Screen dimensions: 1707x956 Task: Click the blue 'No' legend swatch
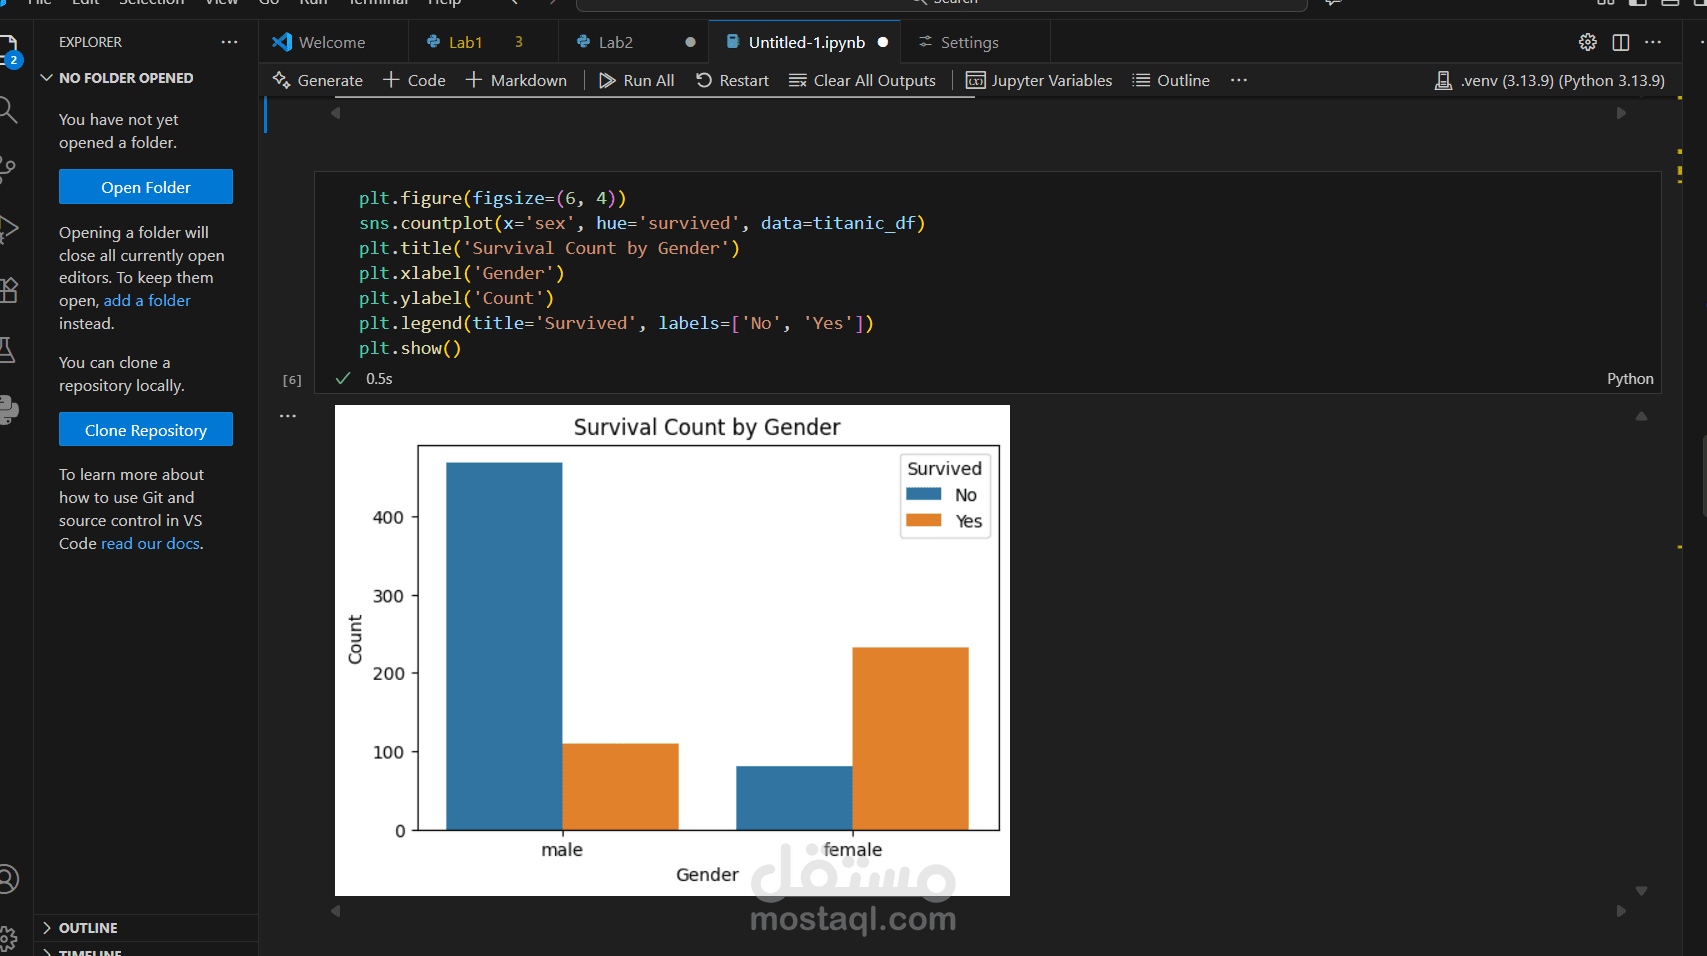pos(923,494)
